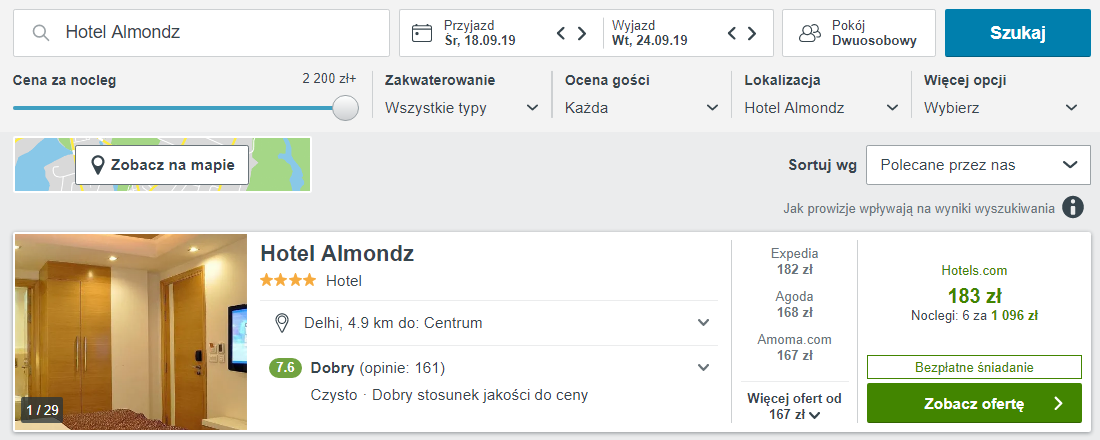This screenshot has width=1100, height=440.
Task: Open the Ocena gości dropdown
Action: tap(642, 108)
